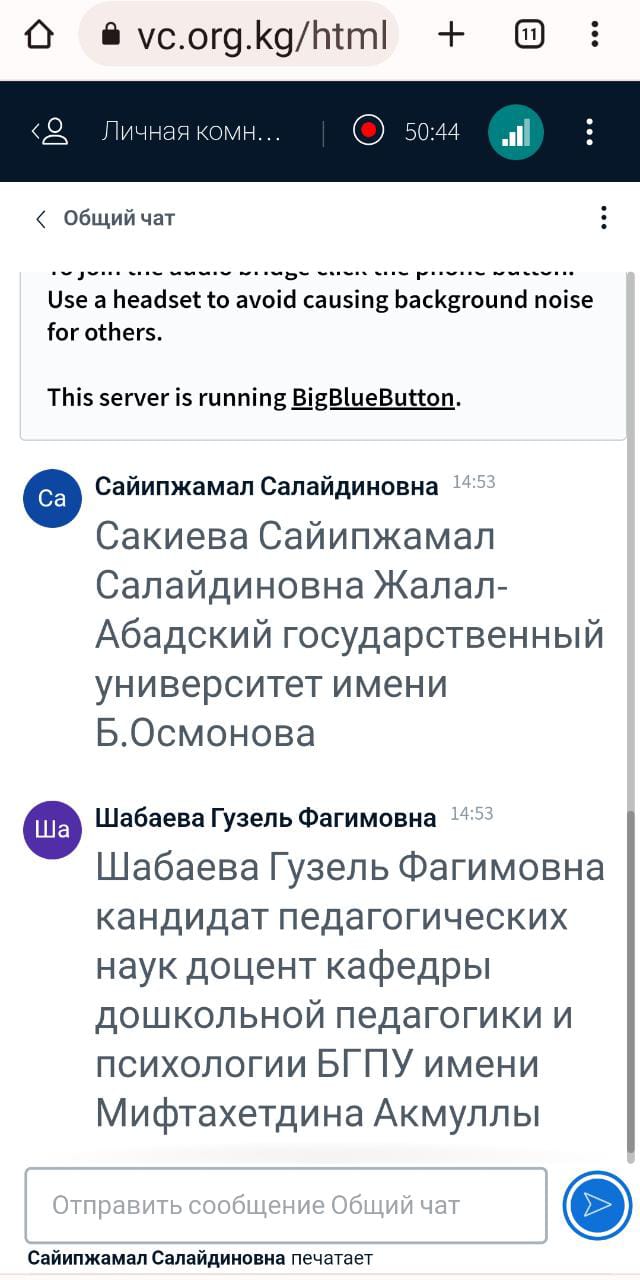Open the connection status signal icon
This screenshot has width=640, height=1280.
515,132
